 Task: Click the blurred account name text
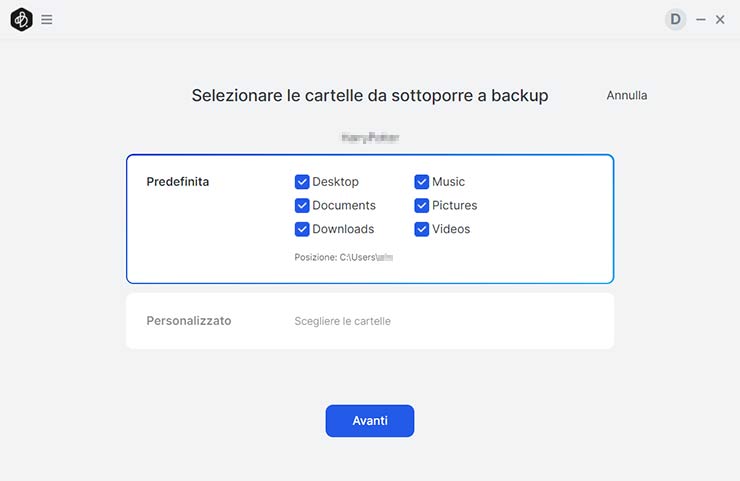click(370, 136)
